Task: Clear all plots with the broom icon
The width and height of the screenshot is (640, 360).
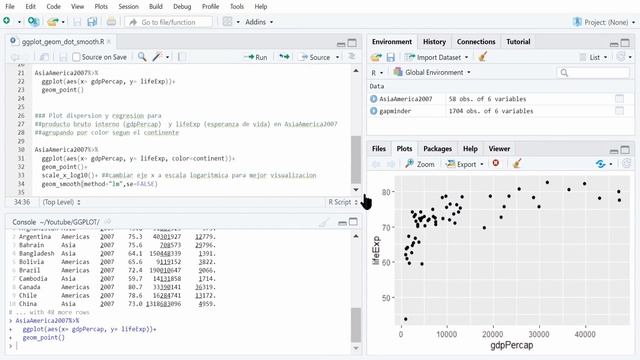Action: click(517, 164)
